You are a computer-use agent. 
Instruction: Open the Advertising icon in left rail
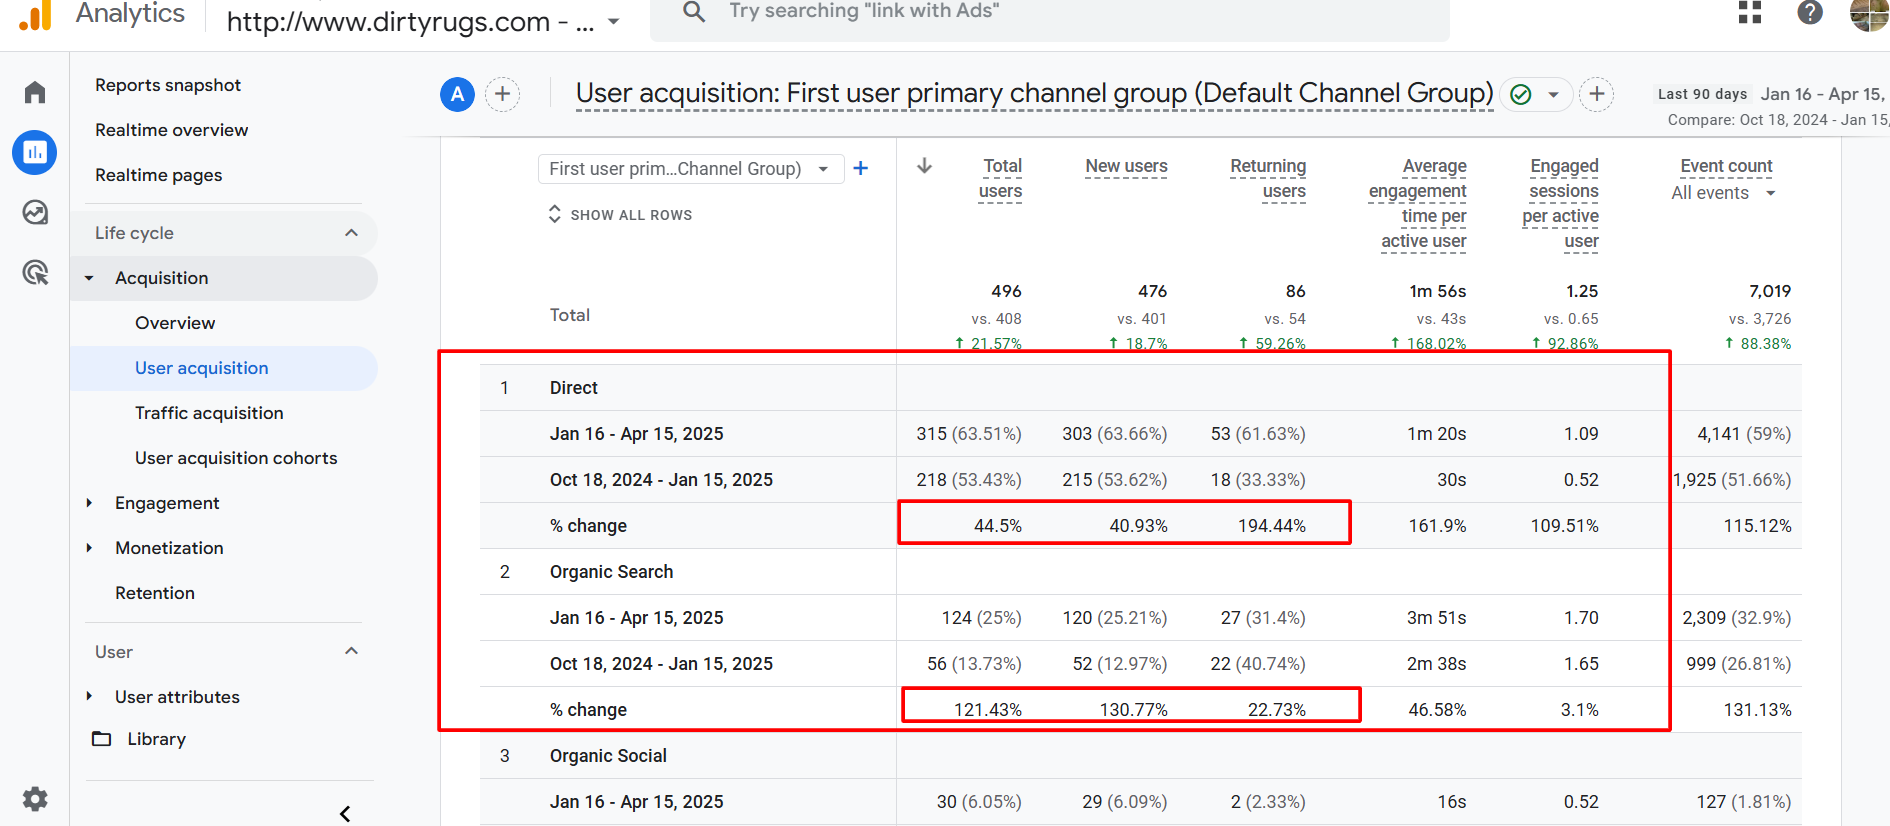[35, 272]
